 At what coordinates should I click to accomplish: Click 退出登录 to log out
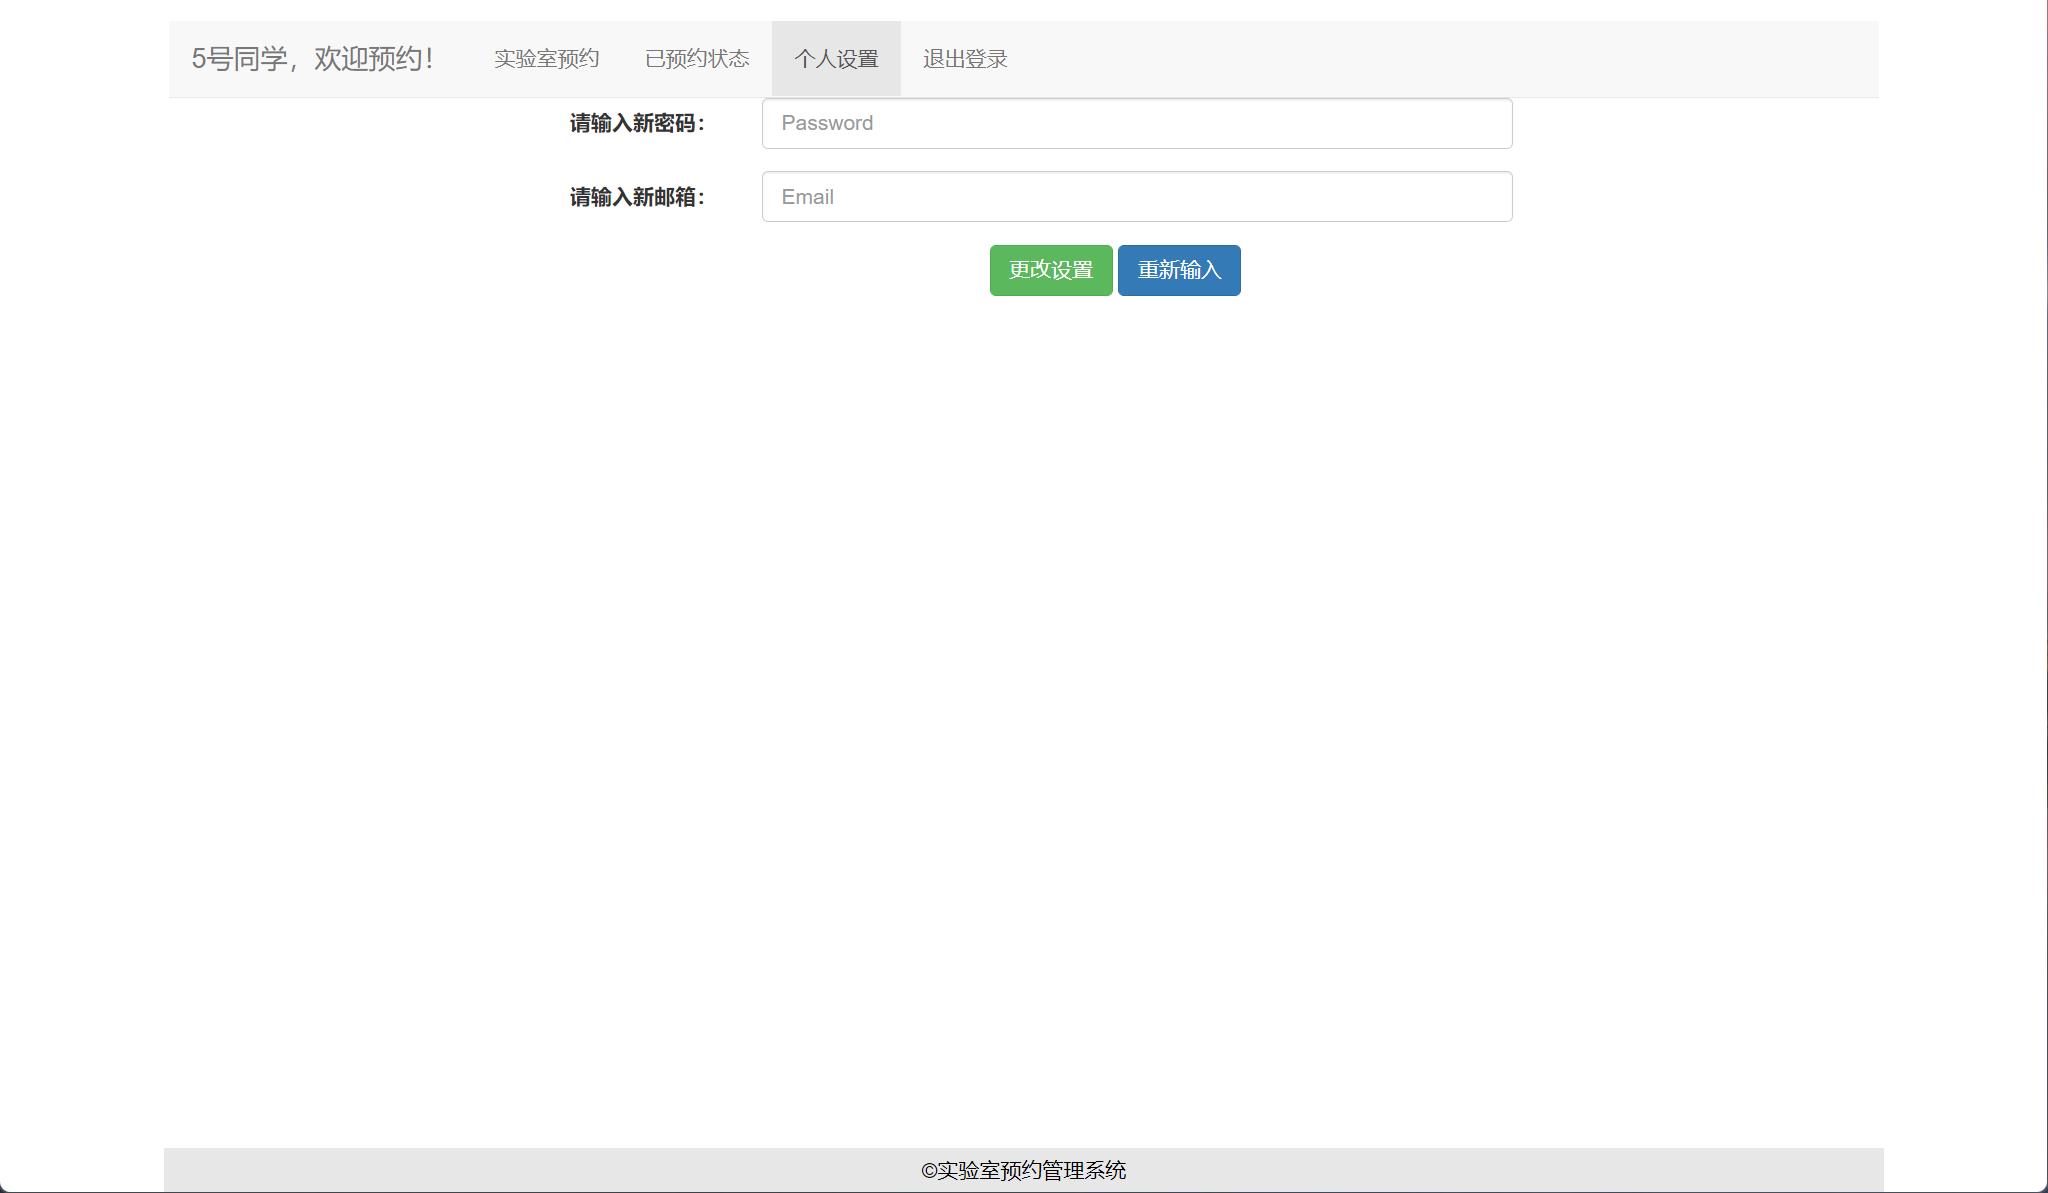(x=964, y=58)
